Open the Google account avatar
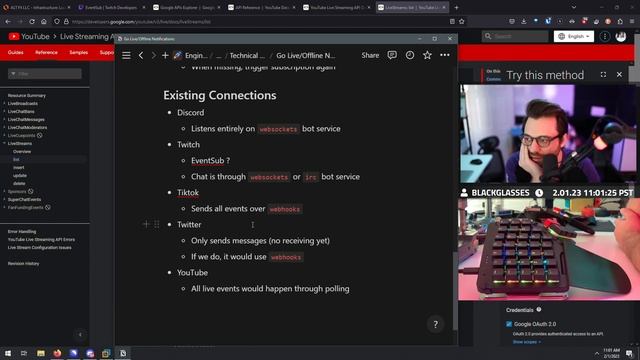640x360 pixels. tap(621, 36)
